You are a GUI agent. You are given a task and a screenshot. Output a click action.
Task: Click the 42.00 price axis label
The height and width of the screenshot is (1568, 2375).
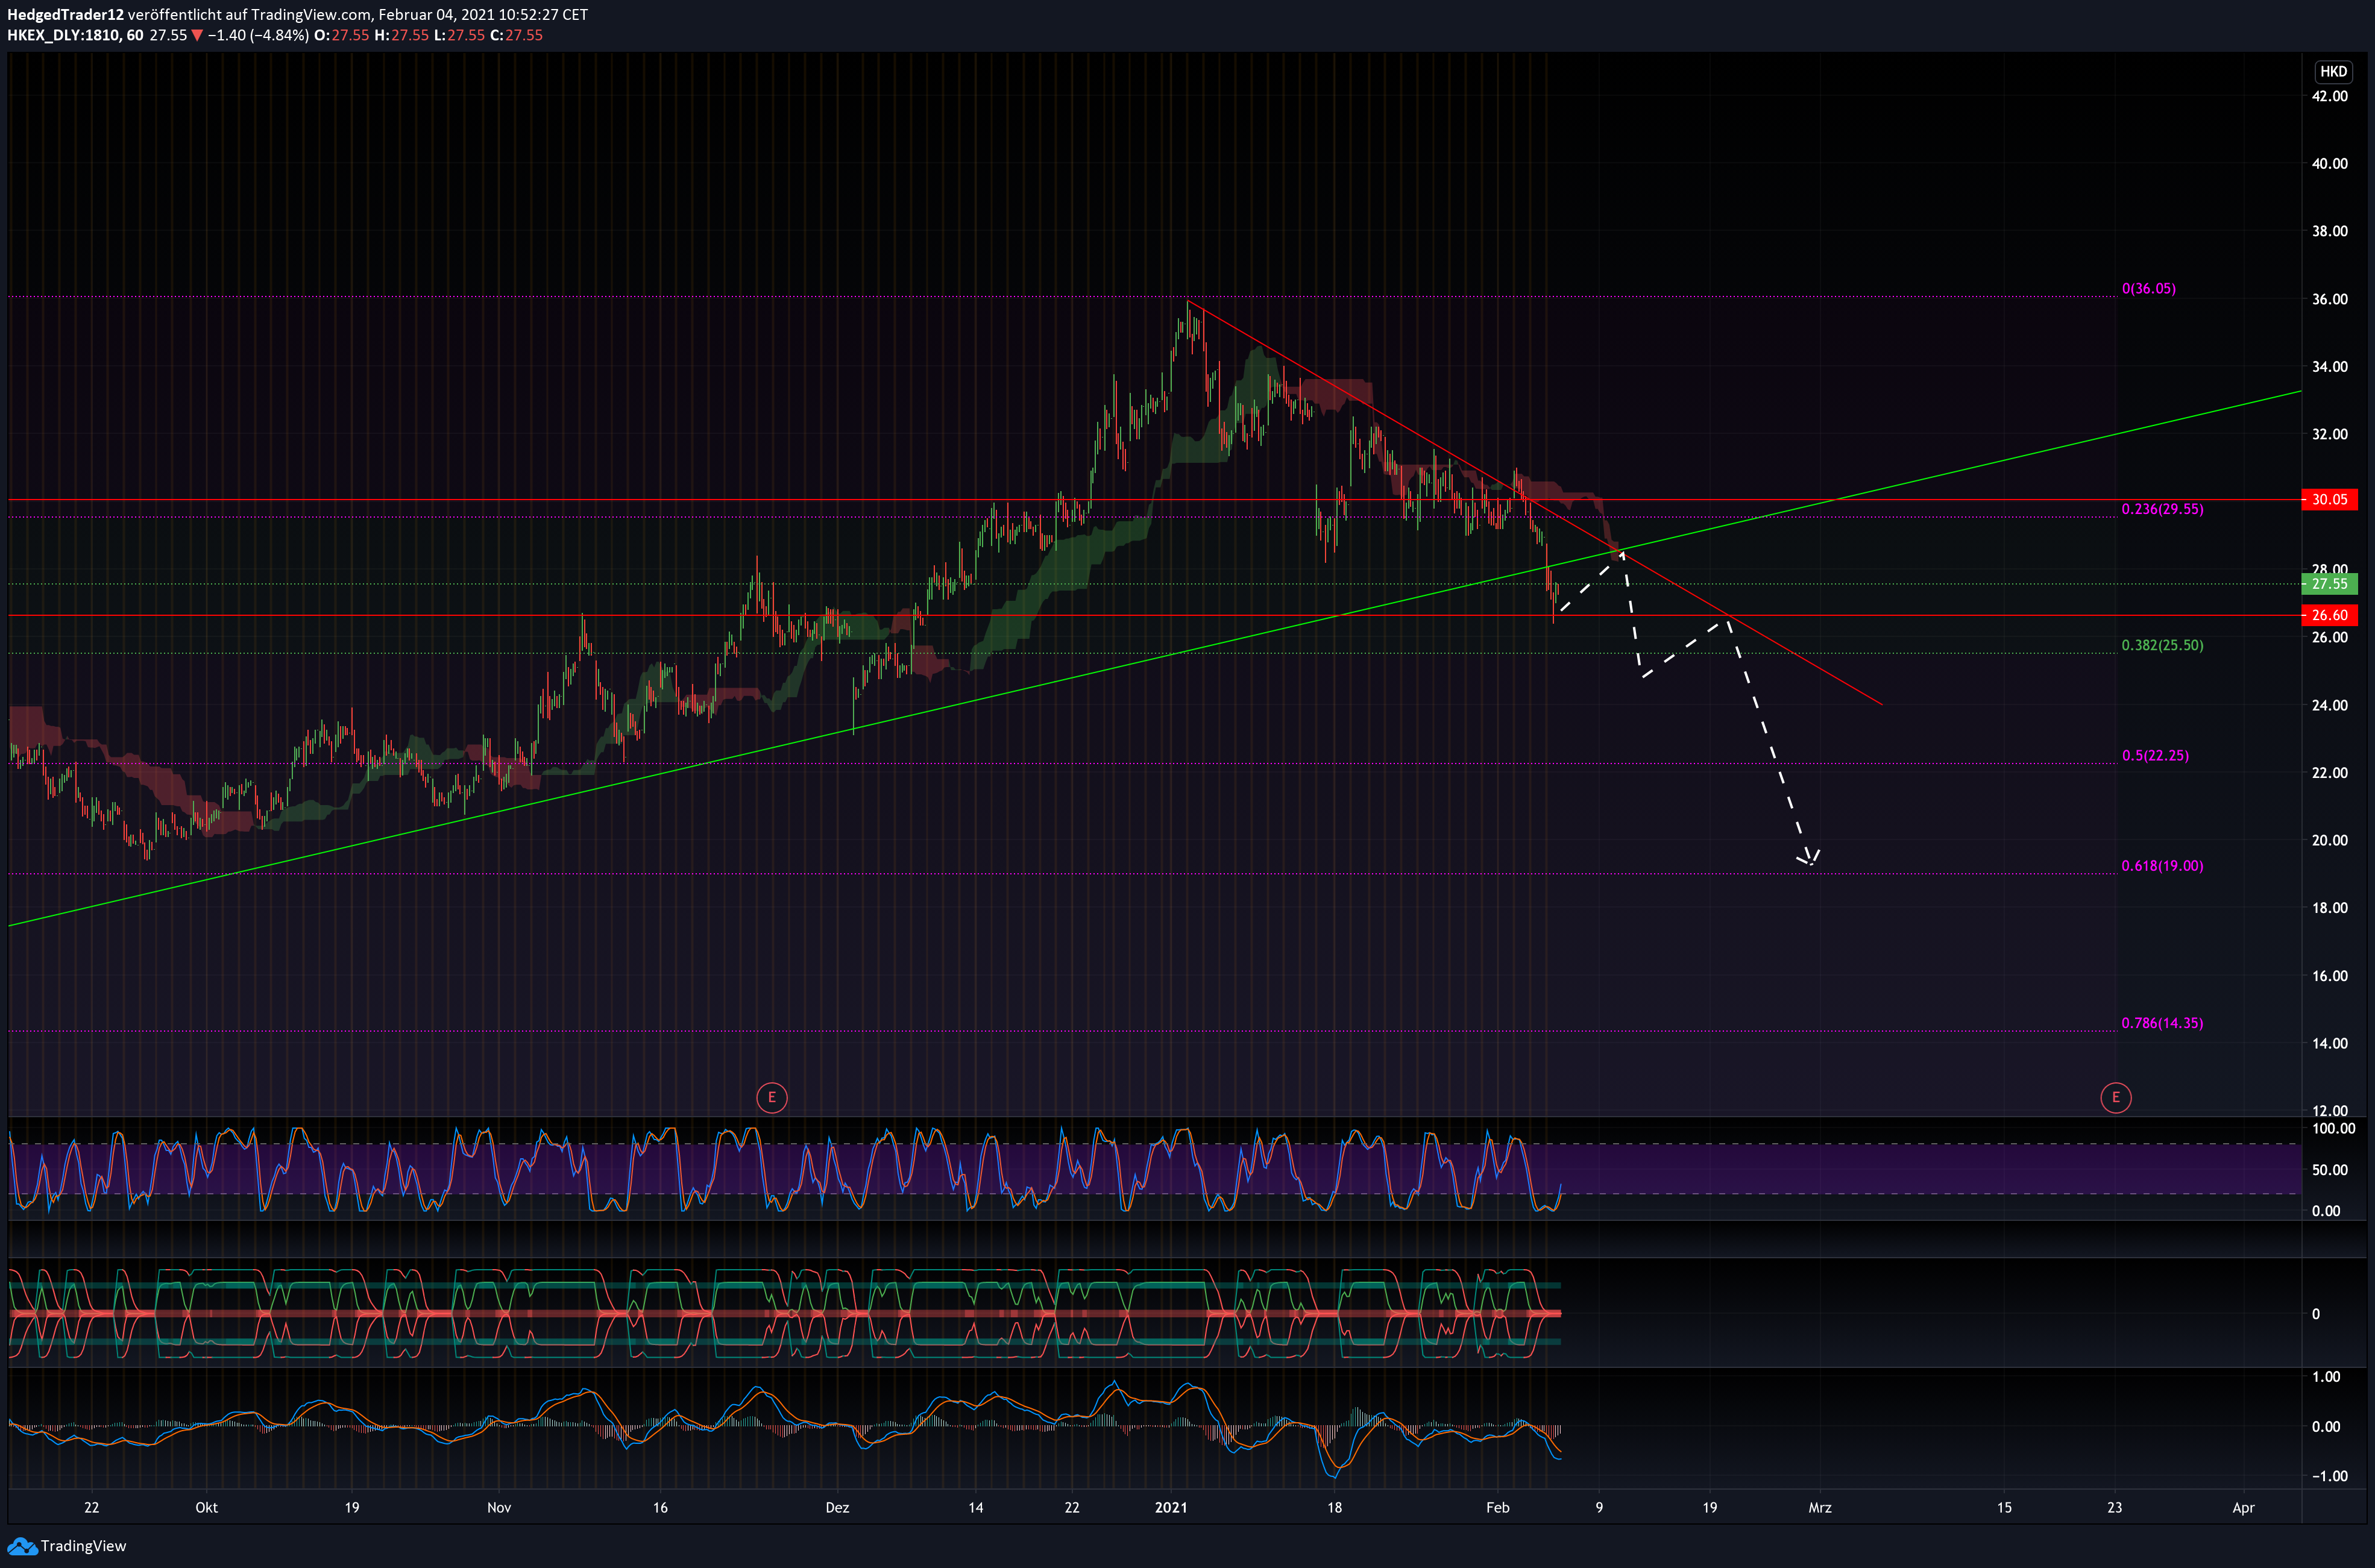tap(2329, 96)
